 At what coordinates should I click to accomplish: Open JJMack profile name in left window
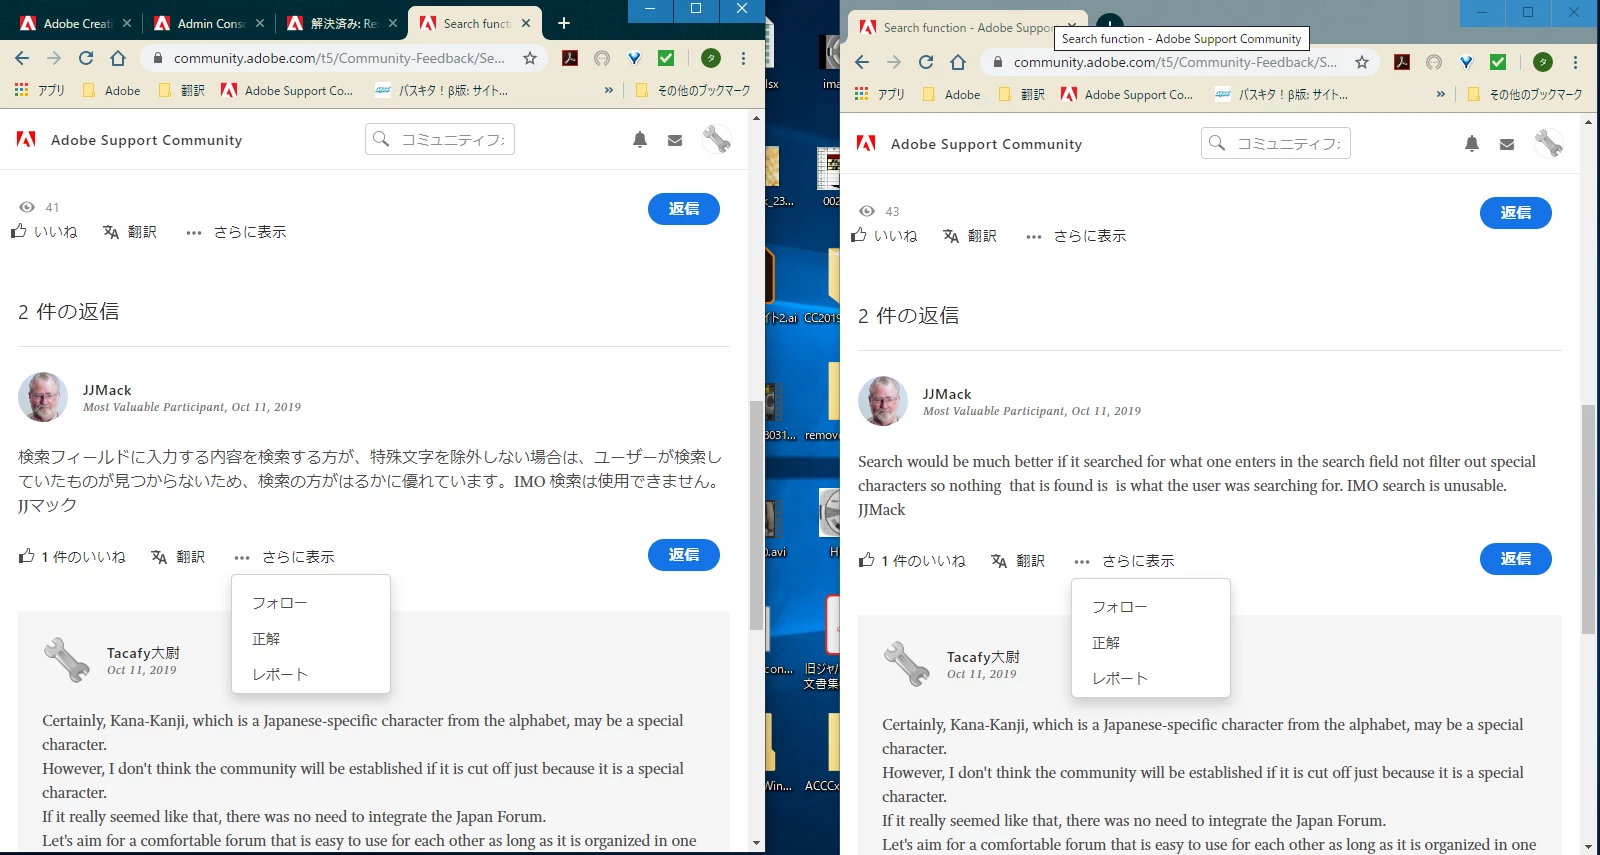click(107, 390)
